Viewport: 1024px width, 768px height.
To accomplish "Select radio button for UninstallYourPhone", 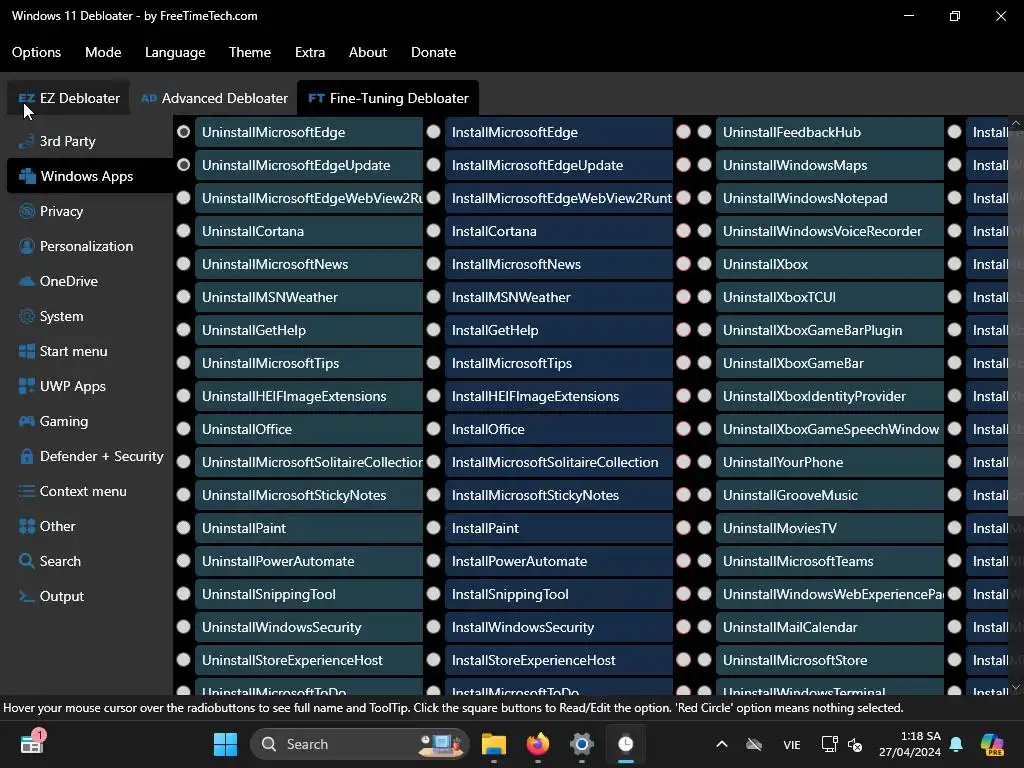I will 705,462.
